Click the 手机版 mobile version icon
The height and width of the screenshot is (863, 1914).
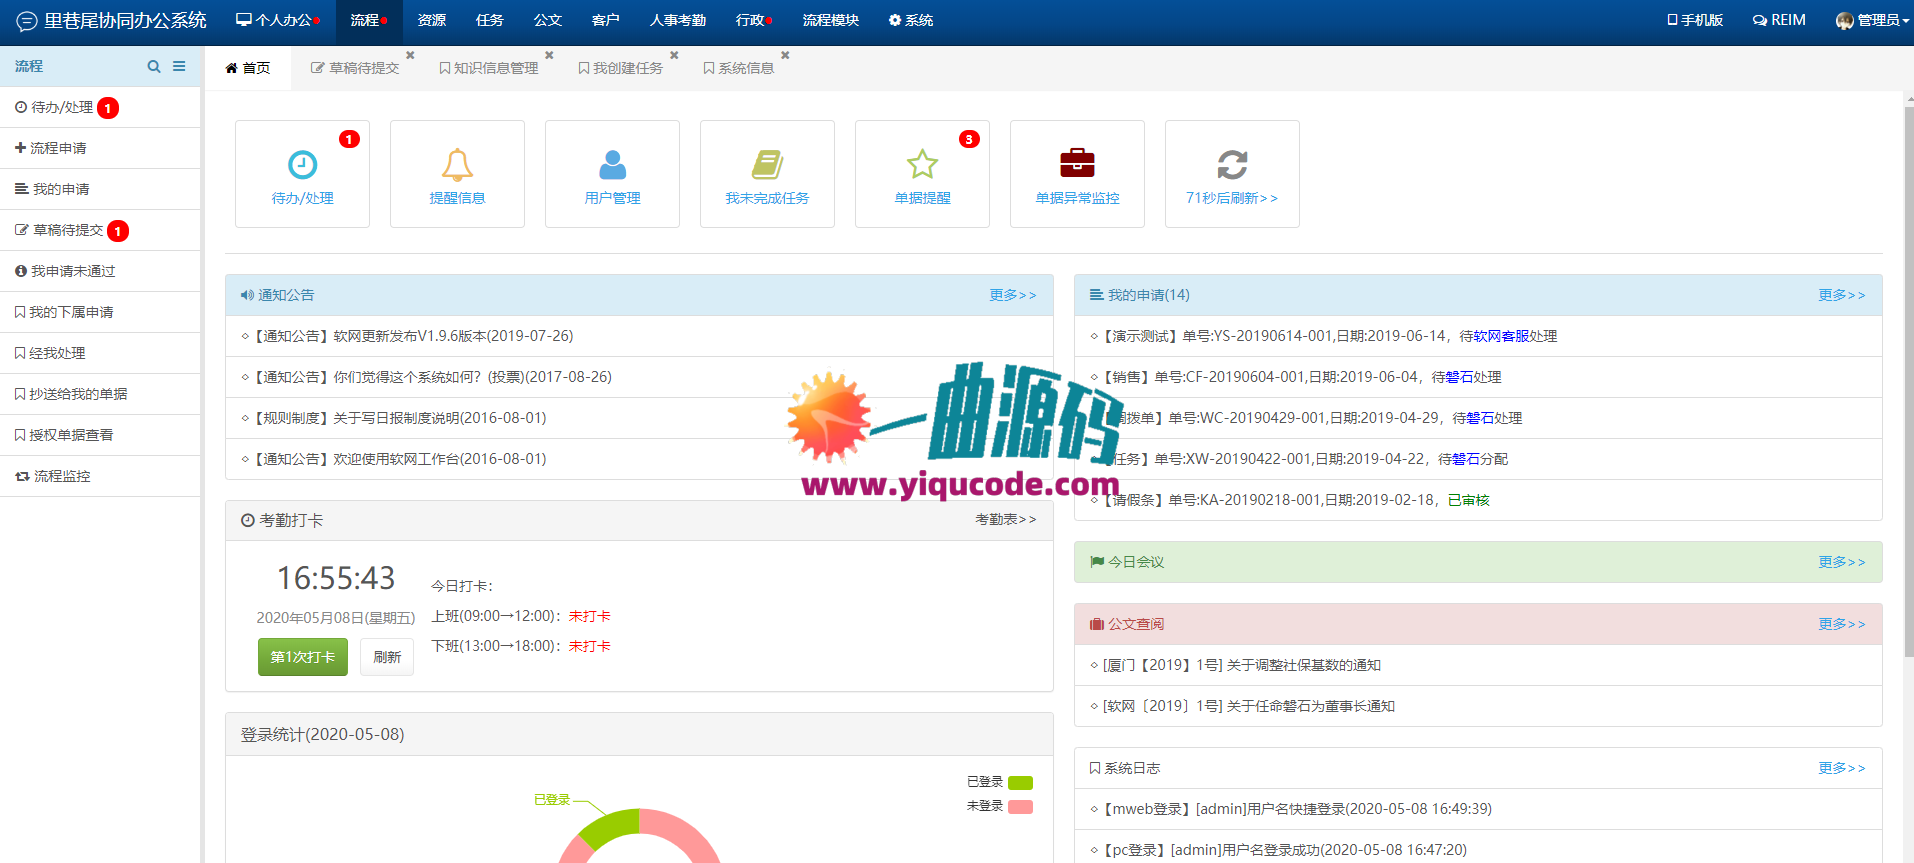[x=1672, y=20]
